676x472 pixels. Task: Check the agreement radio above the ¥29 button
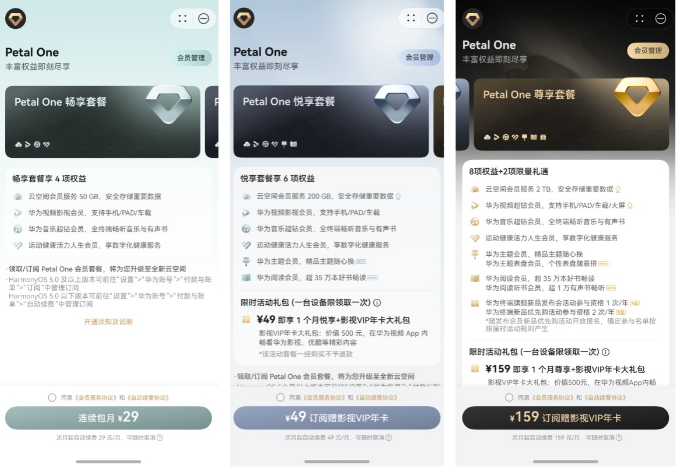(x=52, y=397)
